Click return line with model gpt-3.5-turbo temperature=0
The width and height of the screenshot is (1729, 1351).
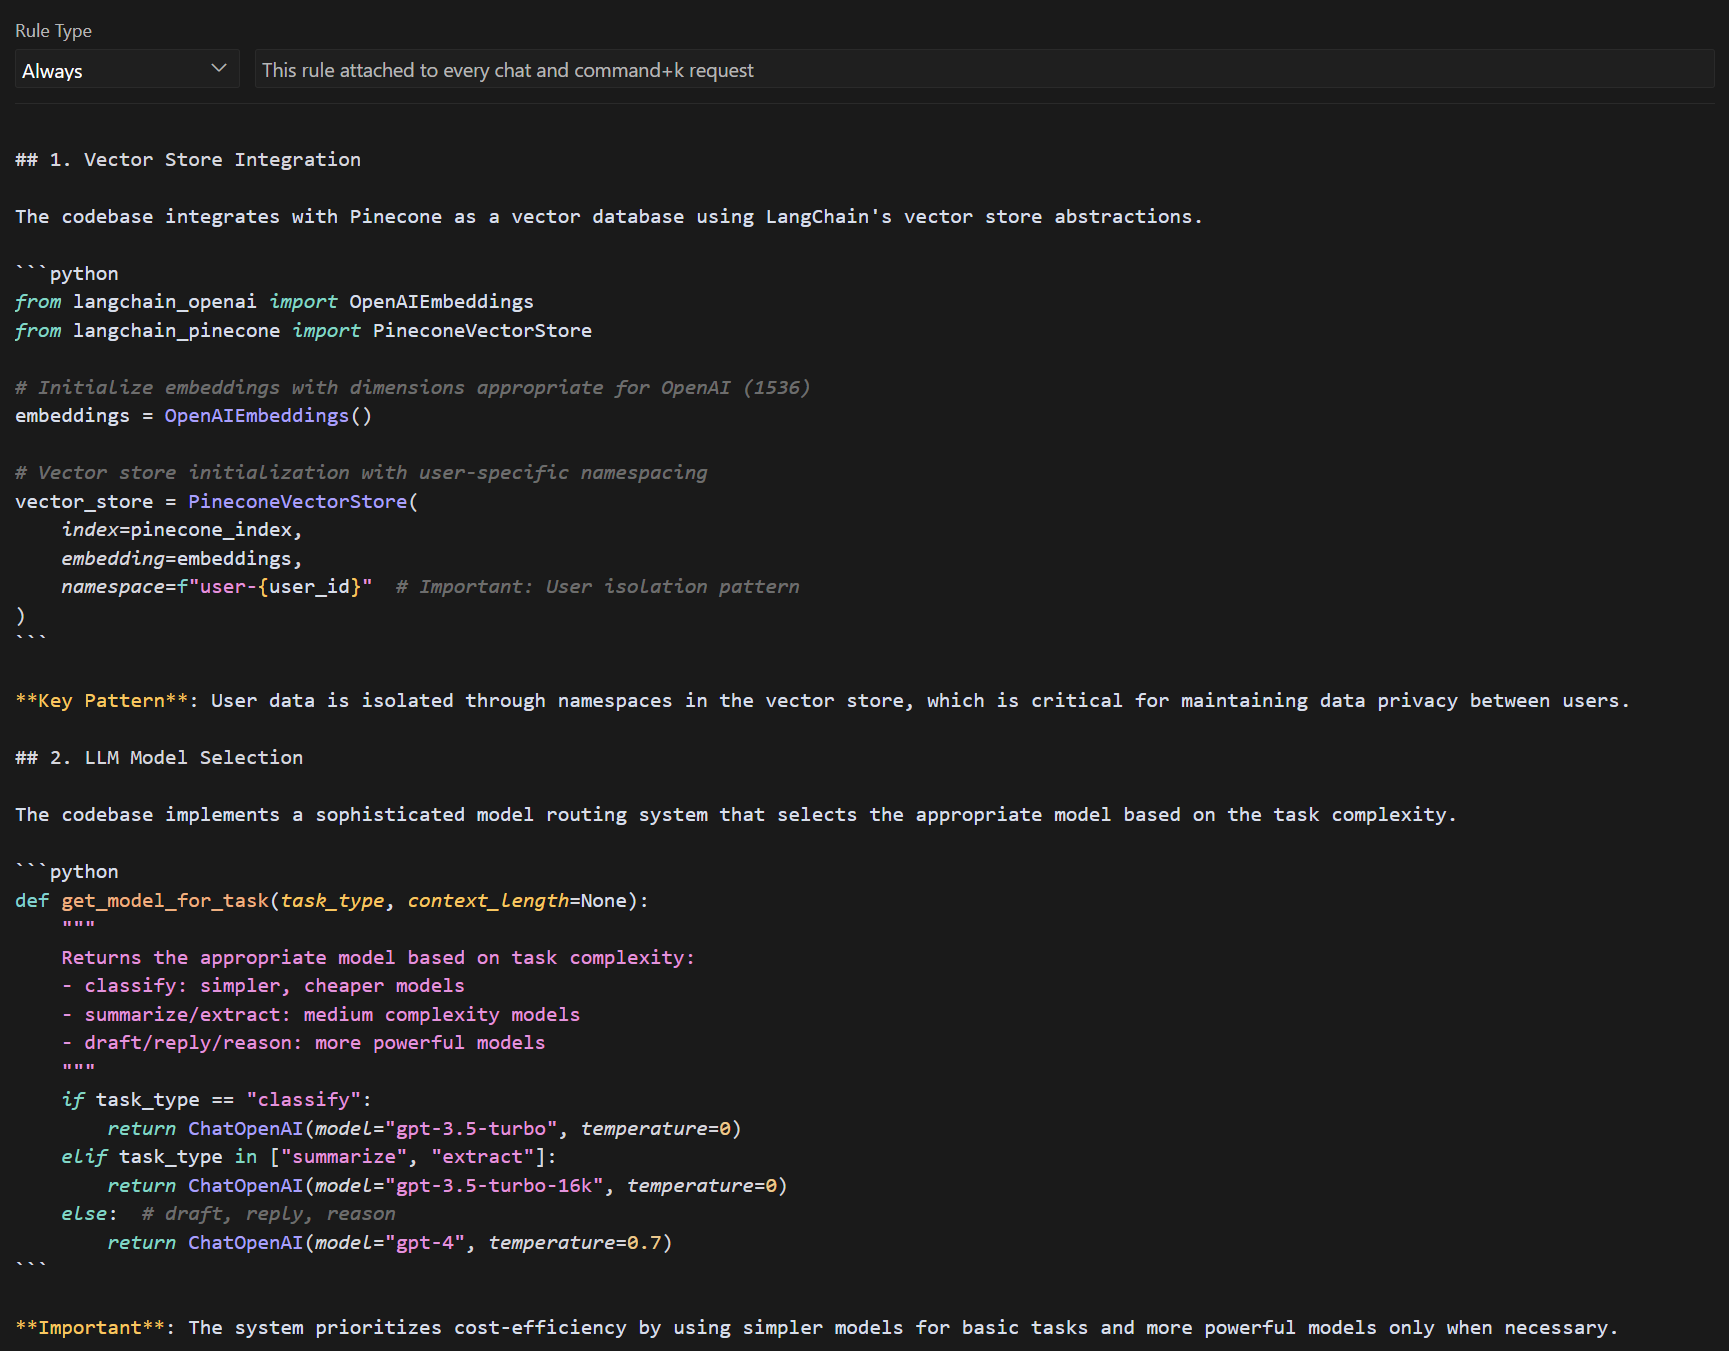point(424,1128)
